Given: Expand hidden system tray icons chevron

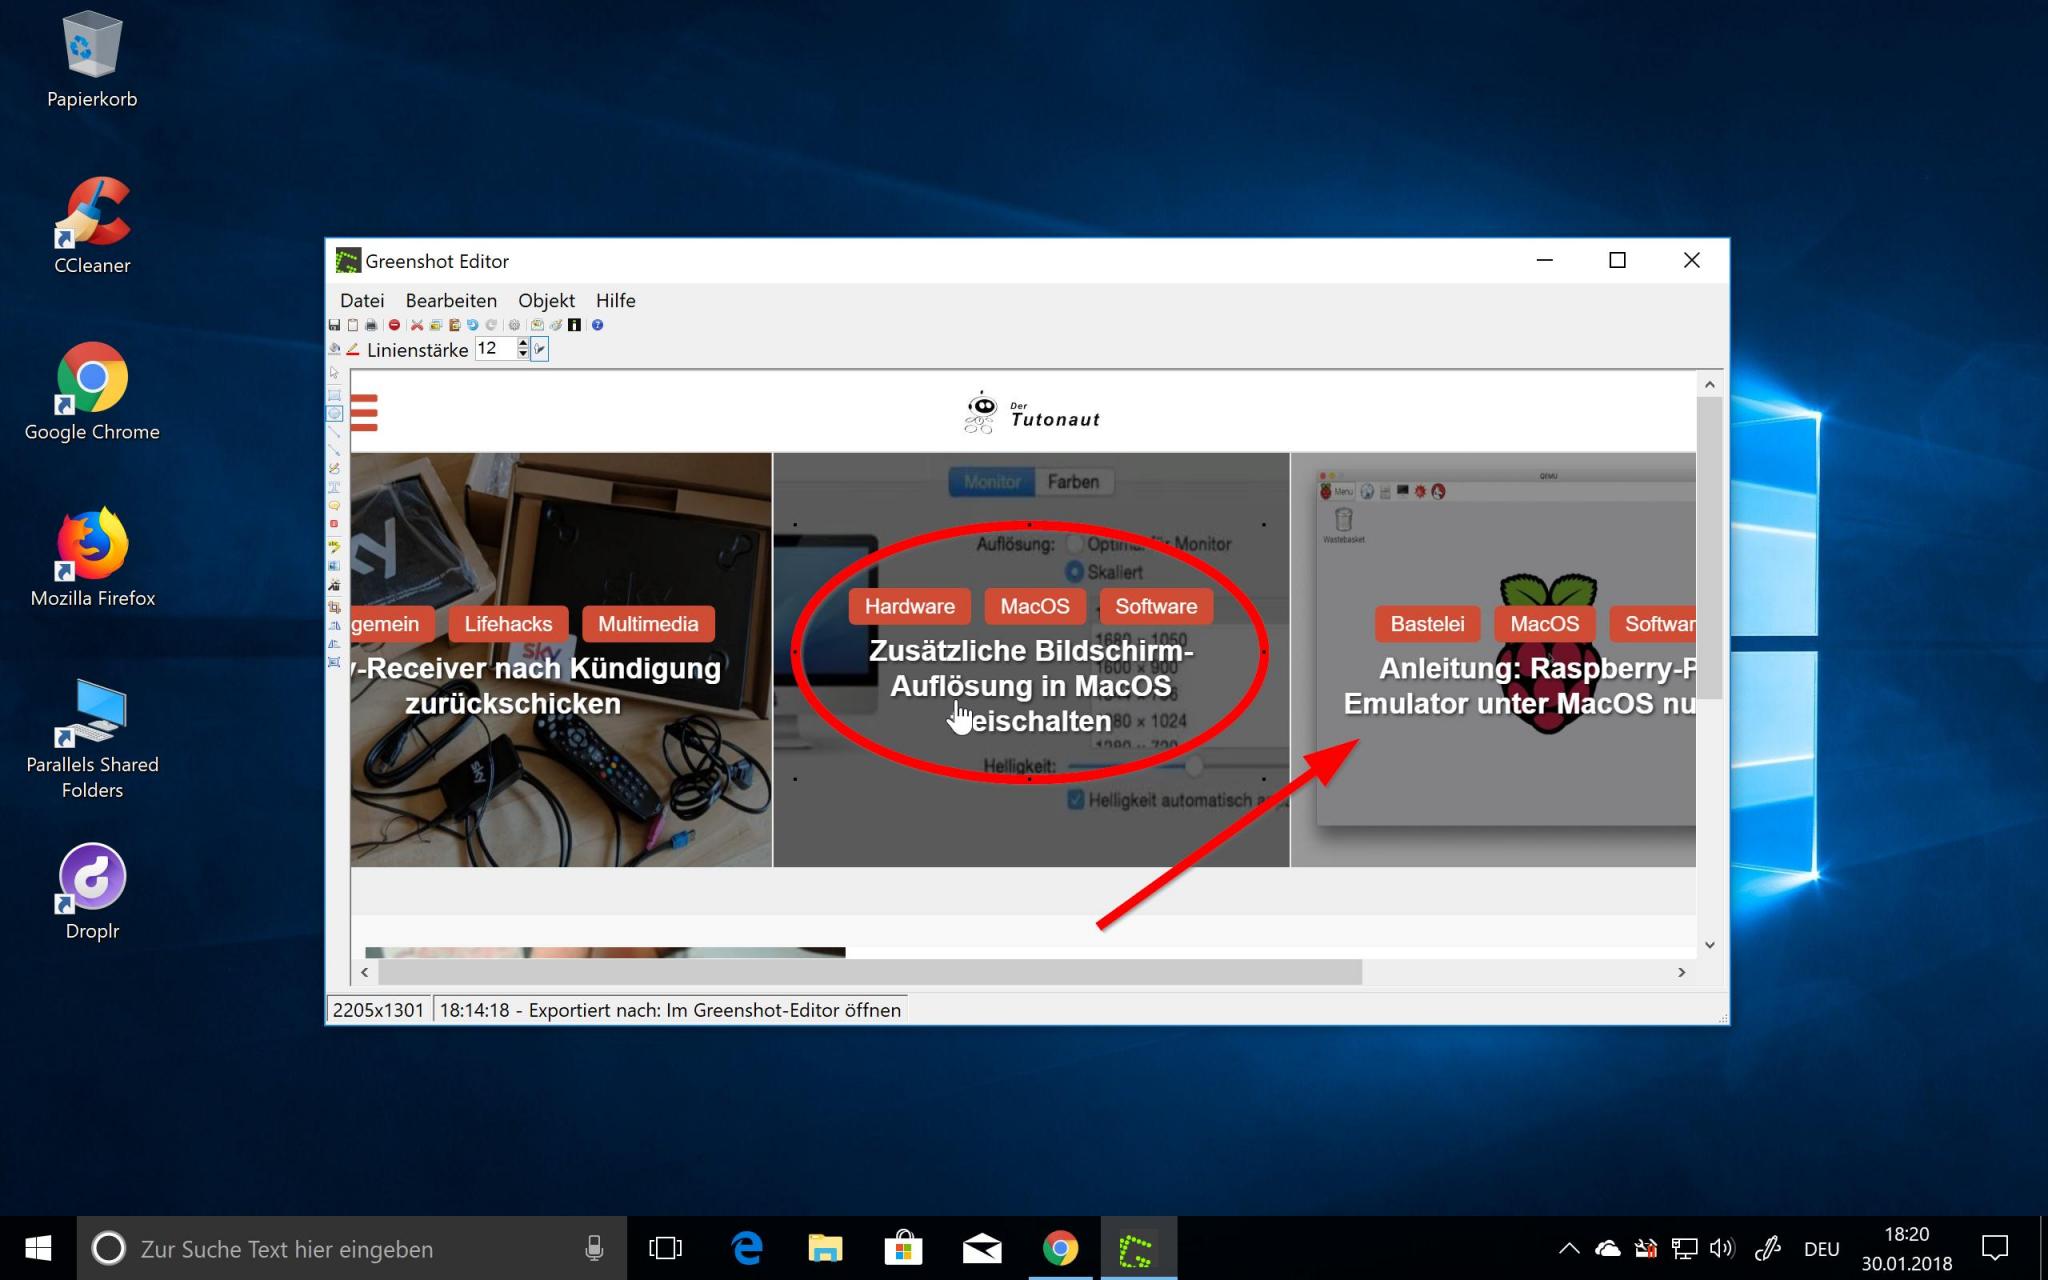Looking at the screenshot, I should point(1569,1248).
